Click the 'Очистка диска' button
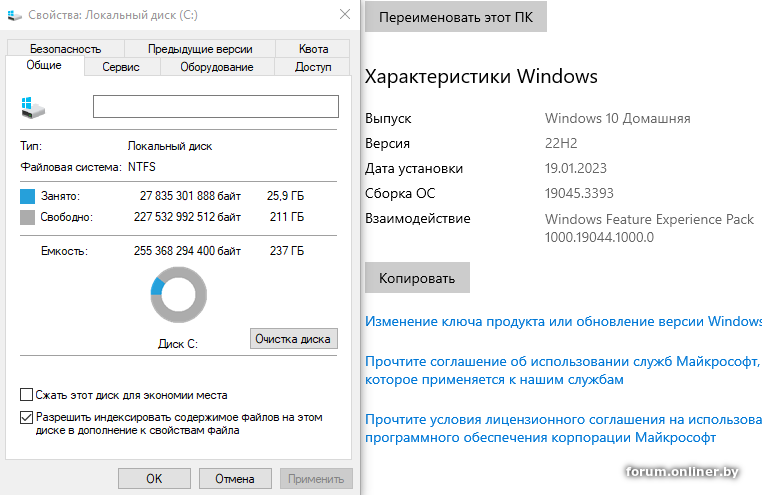 click(294, 339)
